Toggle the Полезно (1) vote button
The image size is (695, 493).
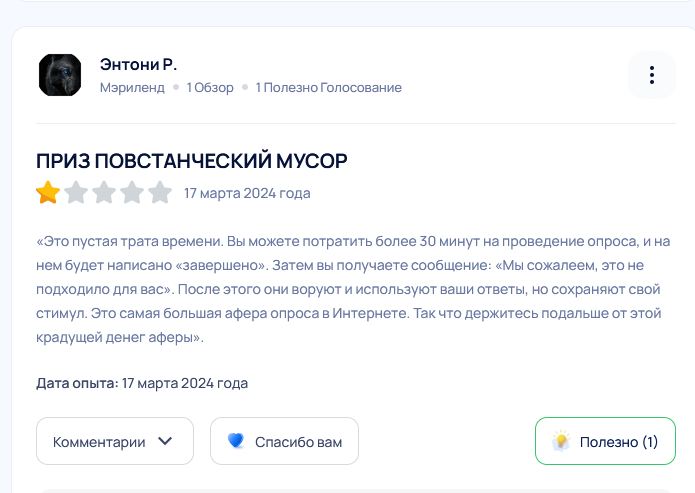[x=605, y=441]
